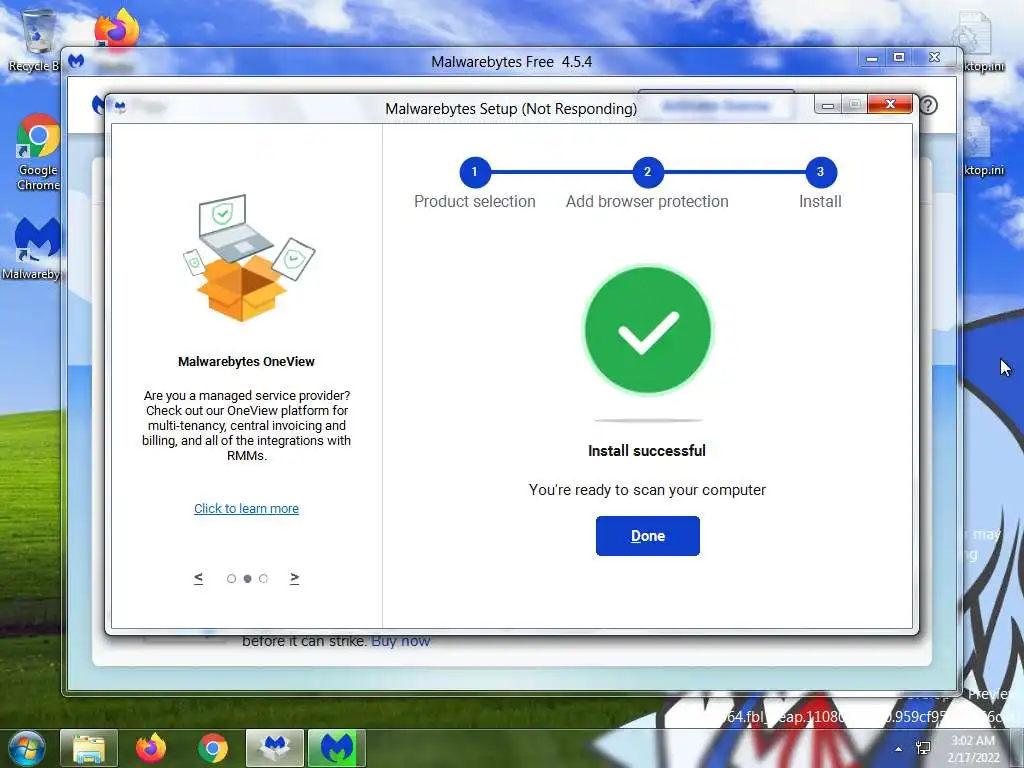Viewport: 1024px width, 768px height.
Task: Open Google Chrome desktop shortcut
Action: tap(38, 152)
